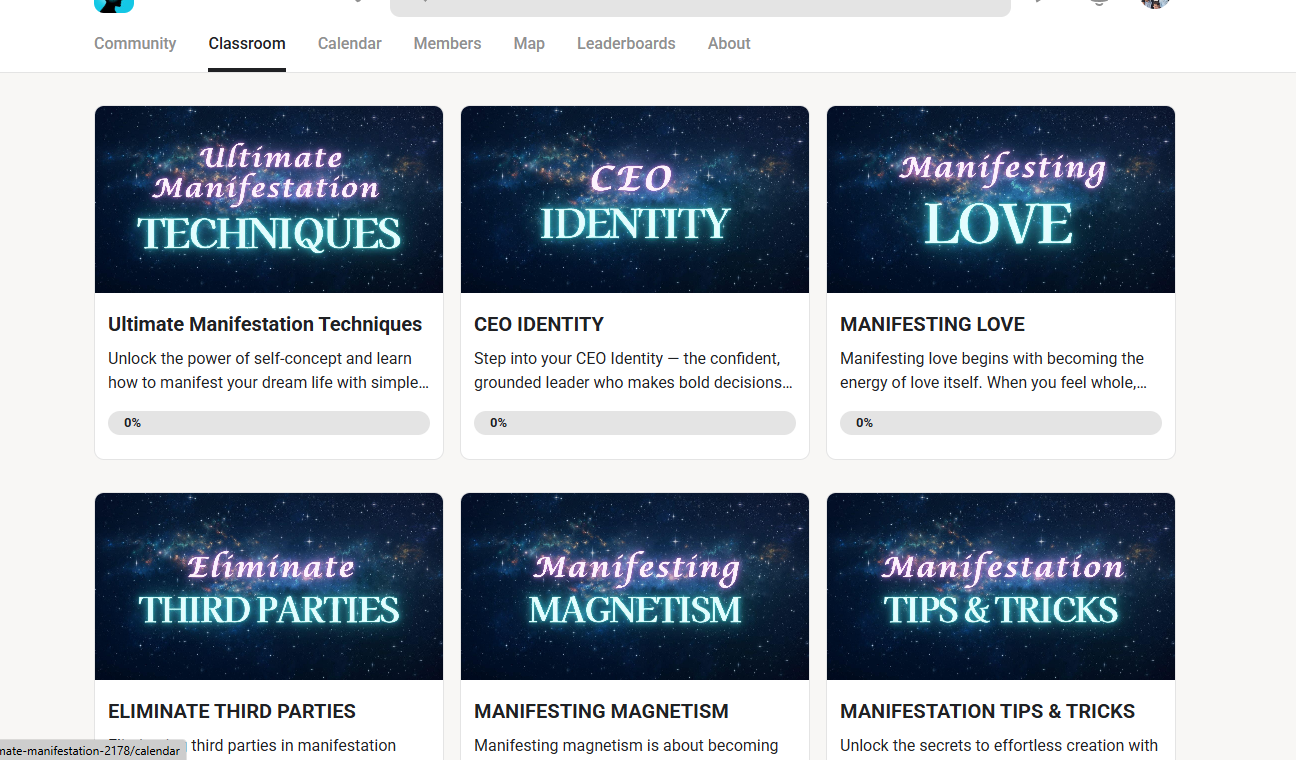Image resolution: width=1296 pixels, height=760 pixels.
Task: Open the CEO Identity course banner
Action: [635, 199]
